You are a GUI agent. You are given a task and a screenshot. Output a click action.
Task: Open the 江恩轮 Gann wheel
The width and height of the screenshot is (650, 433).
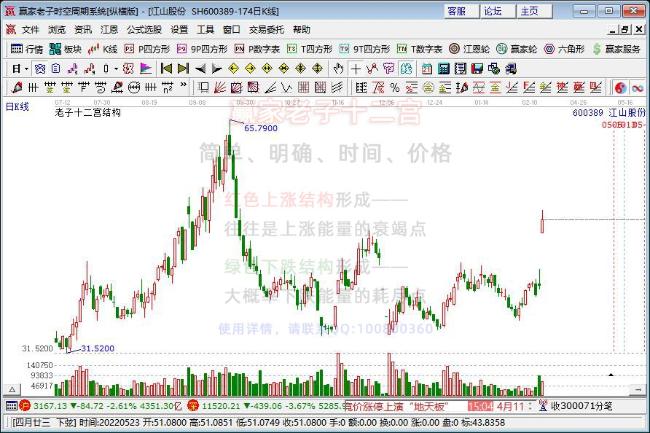(x=469, y=49)
